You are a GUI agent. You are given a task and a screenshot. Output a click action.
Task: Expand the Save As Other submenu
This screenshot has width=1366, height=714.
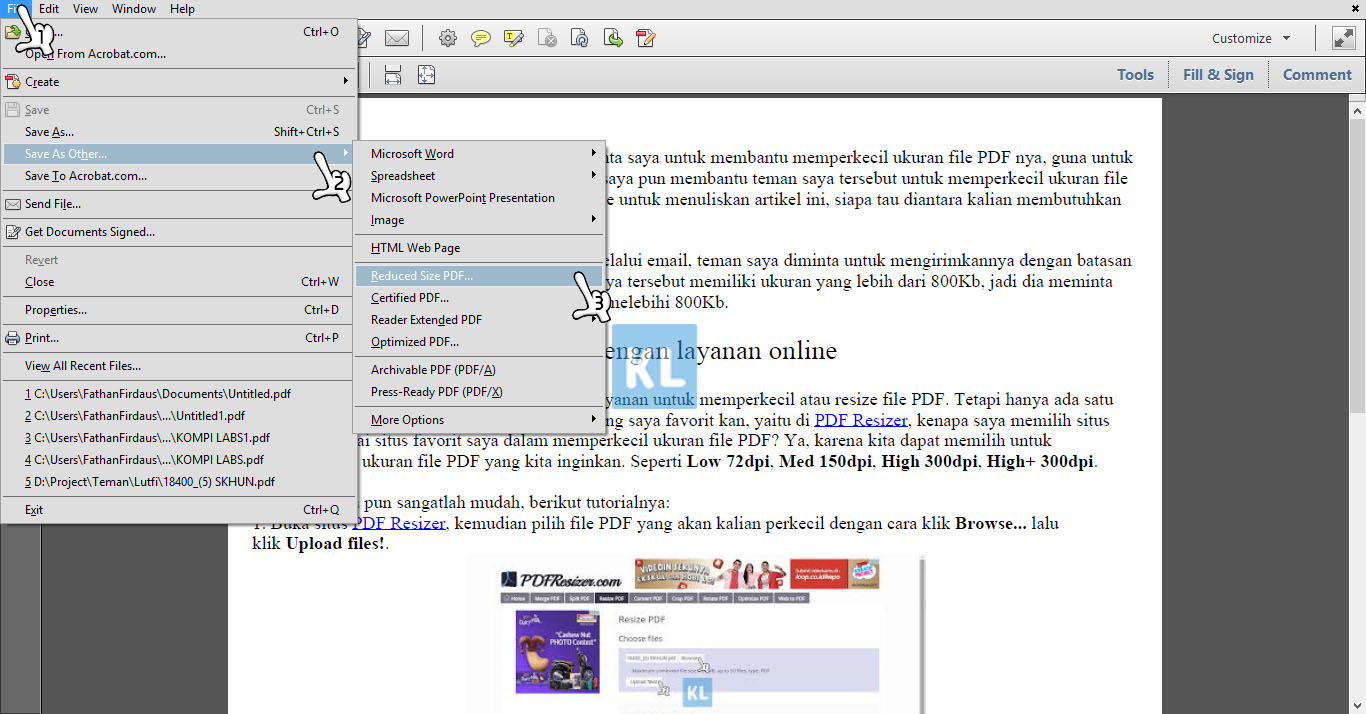(x=179, y=154)
